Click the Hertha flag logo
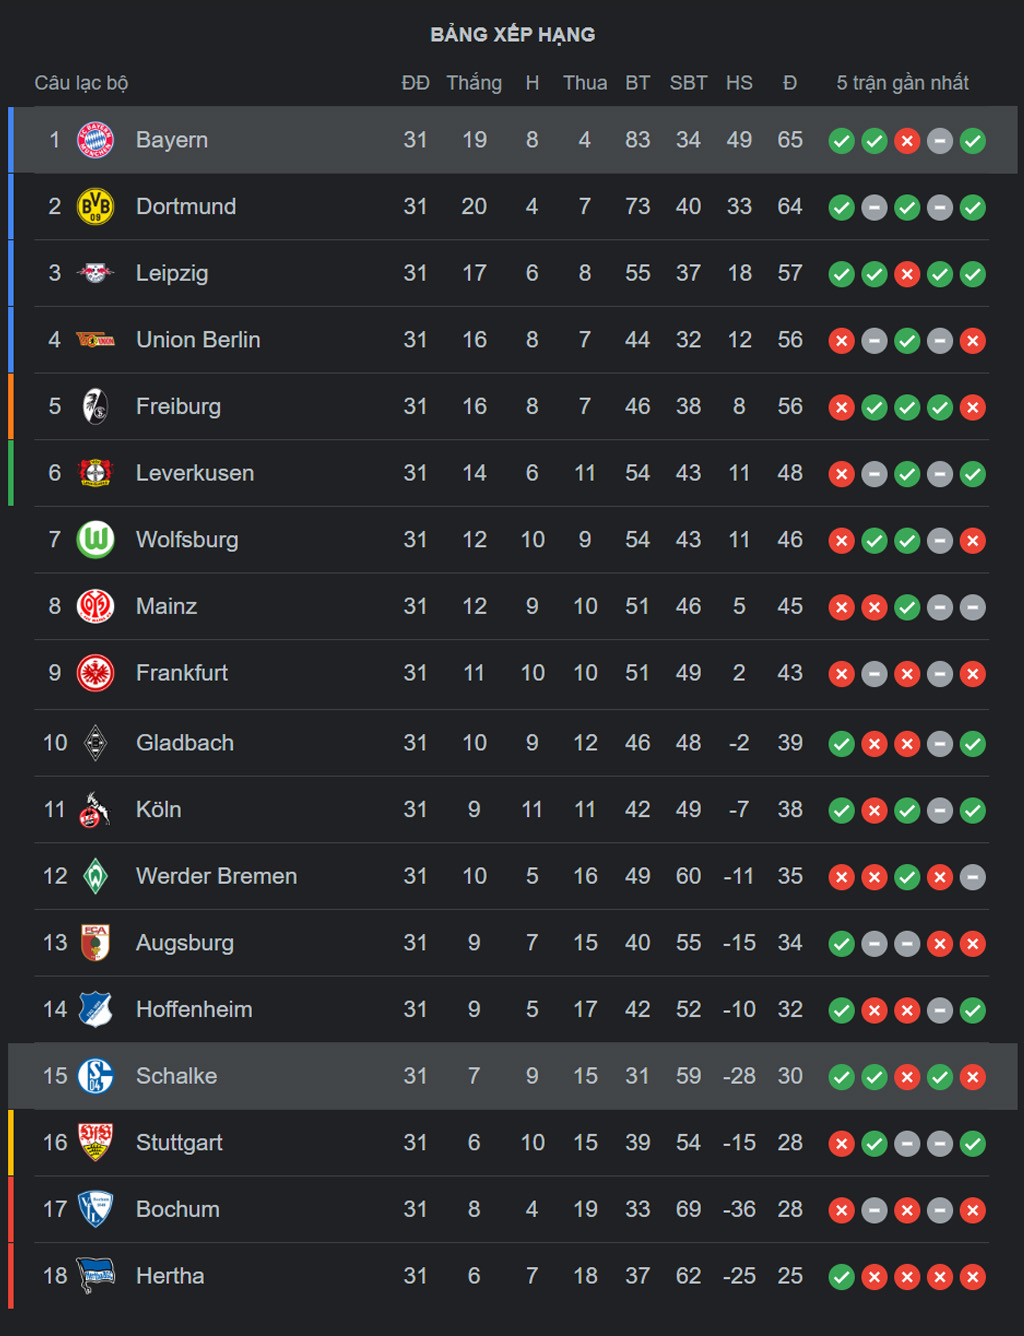The height and width of the screenshot is (1336, 1024). click(x=95, y=1276)
